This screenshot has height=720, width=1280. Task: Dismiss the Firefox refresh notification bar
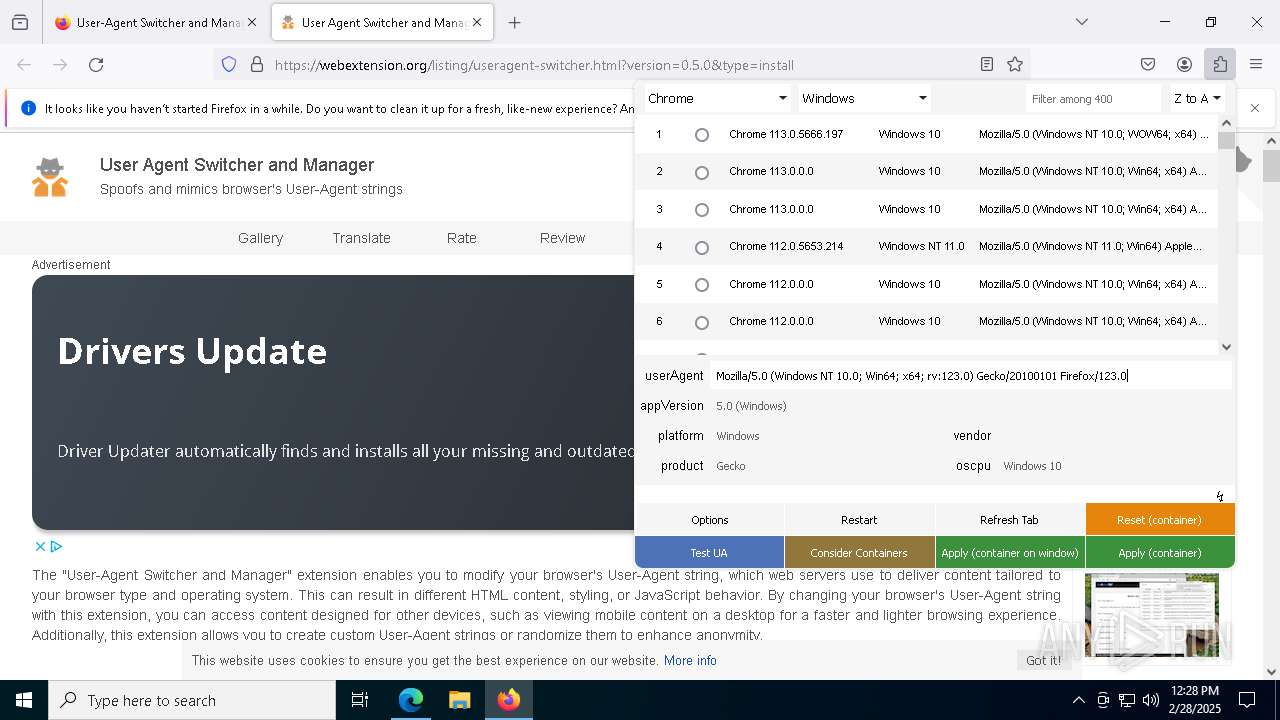pos(1255,108)
